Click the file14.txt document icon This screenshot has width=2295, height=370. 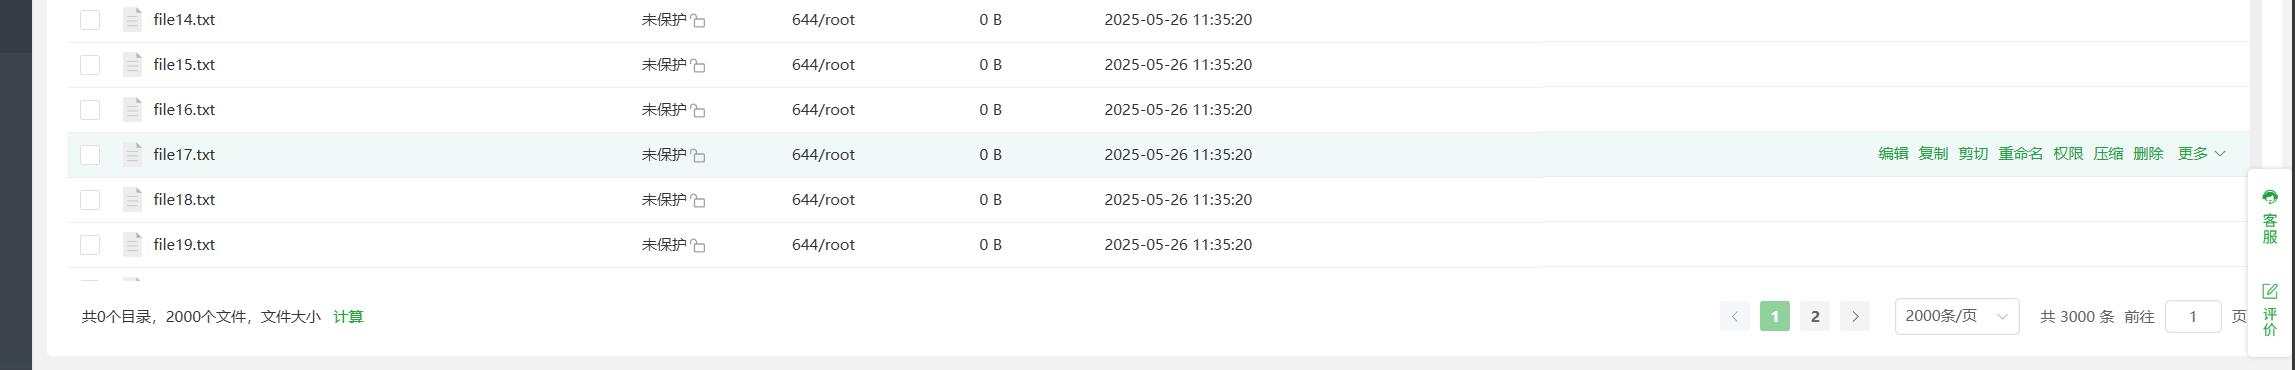point(132,19)
